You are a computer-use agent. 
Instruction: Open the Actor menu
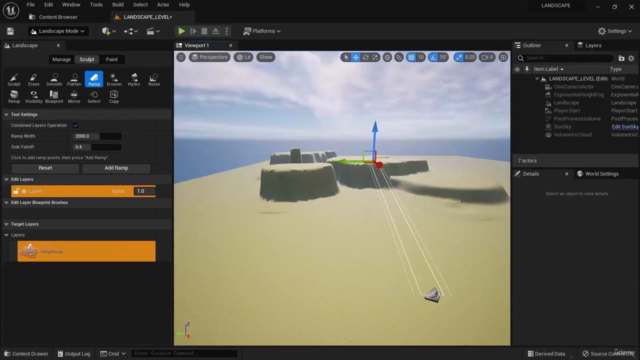point(163,5)
